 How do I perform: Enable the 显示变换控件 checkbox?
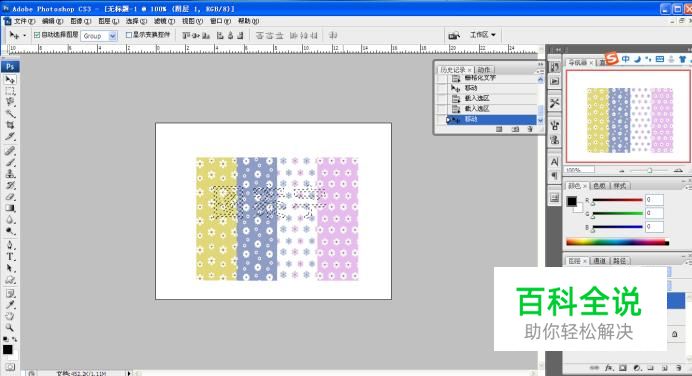tap(129, 34)
